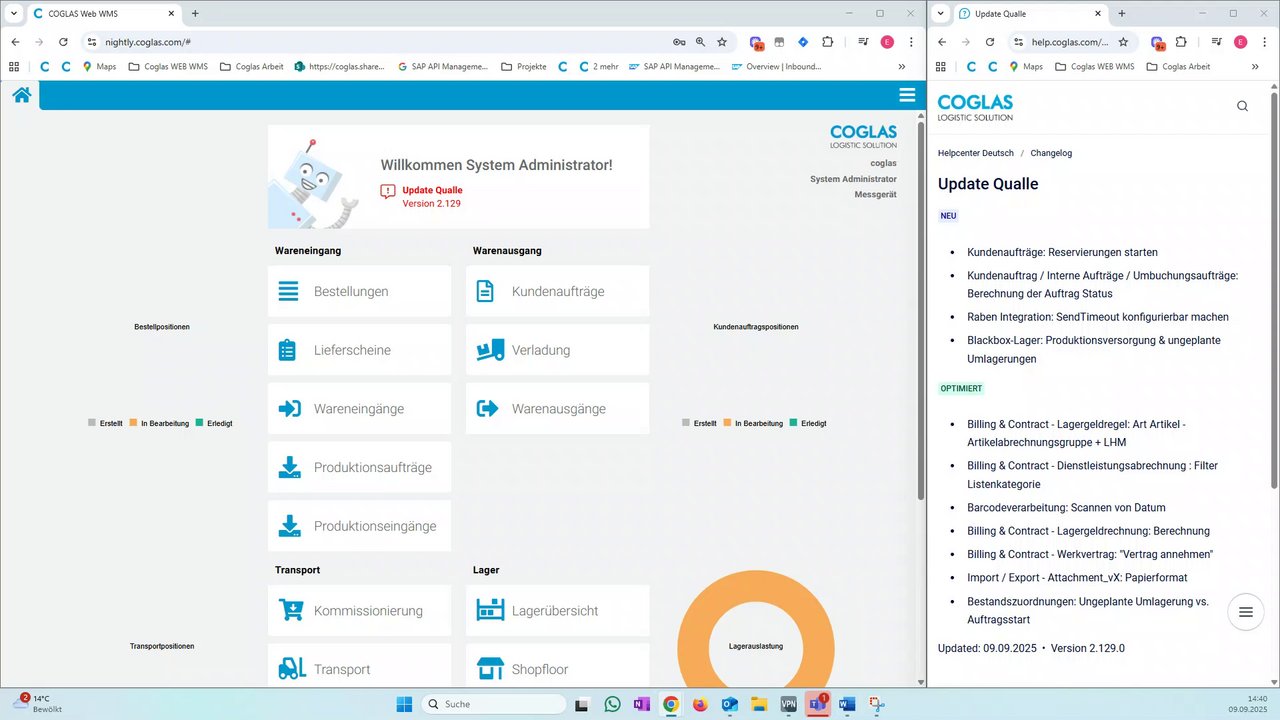The width and height of the screenshot is (1280, 720).
Task: Open Produktionseingänge tile
Action: [x=359, y=526]
